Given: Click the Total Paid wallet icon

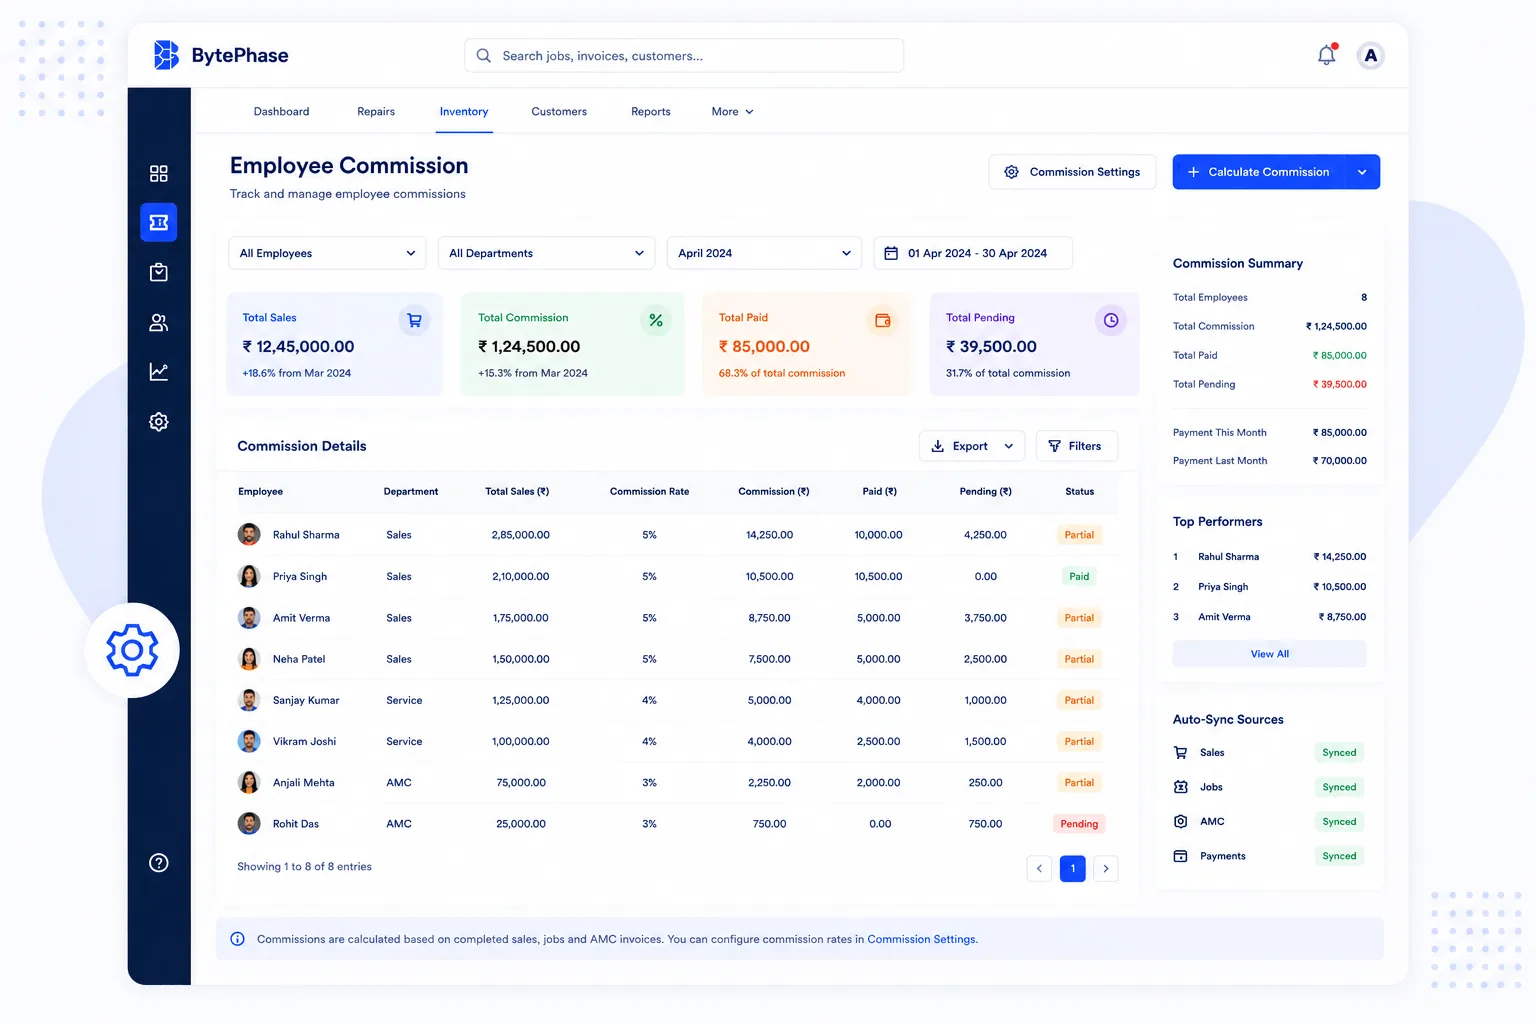Looking at the screenshot, I should click(883, 320).
